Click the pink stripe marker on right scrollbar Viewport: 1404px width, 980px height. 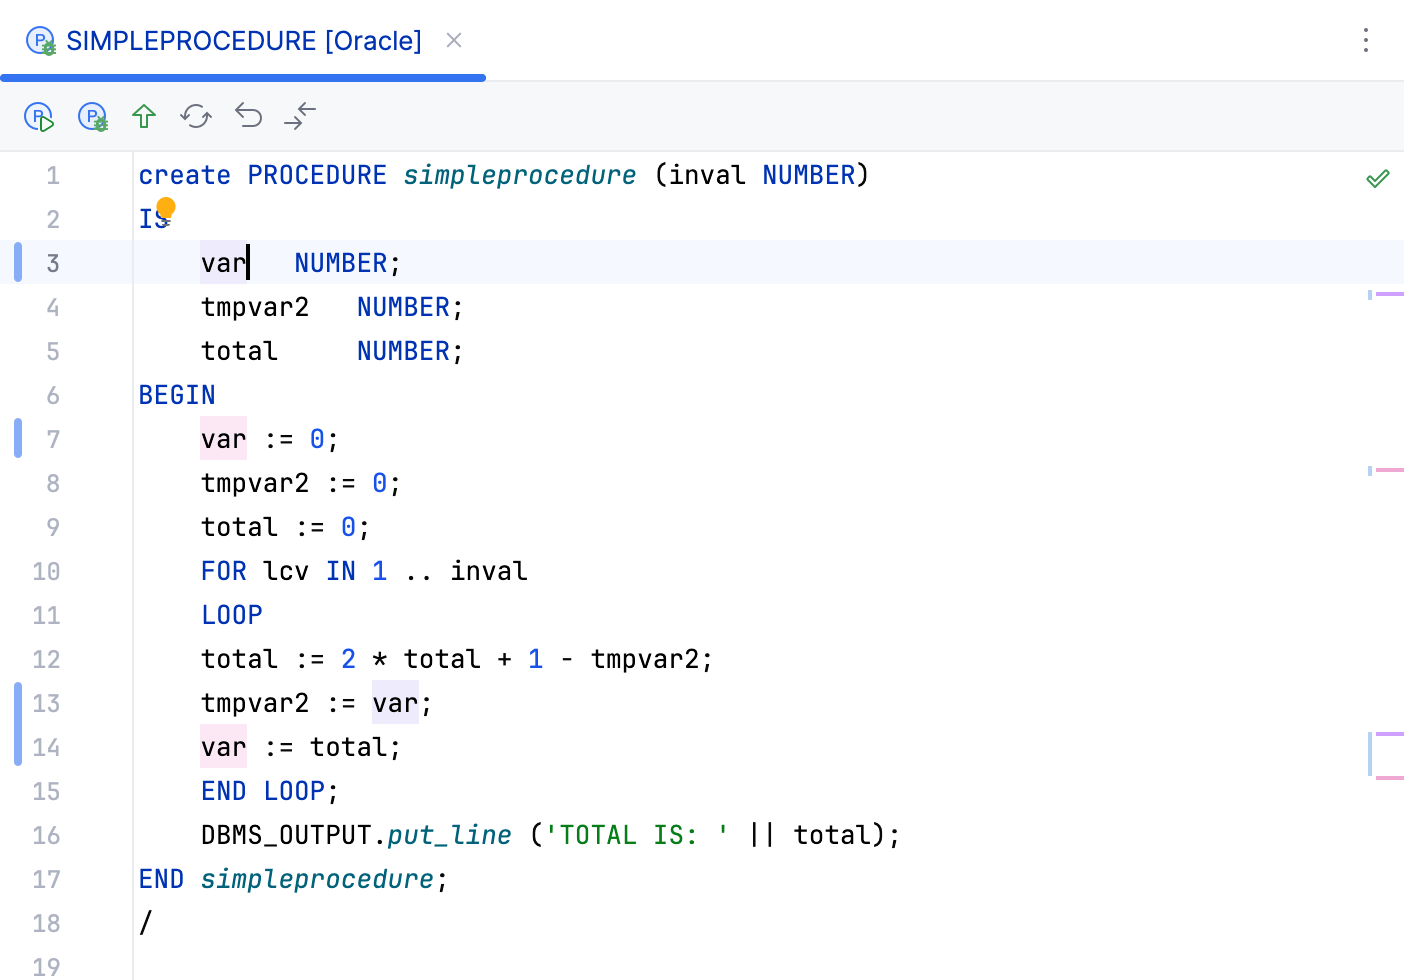1390,470
